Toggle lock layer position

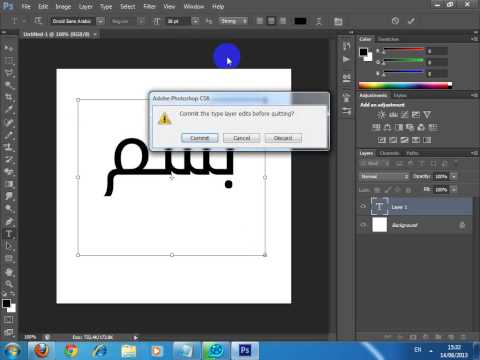pyautogui.click(x=398, y=190)
